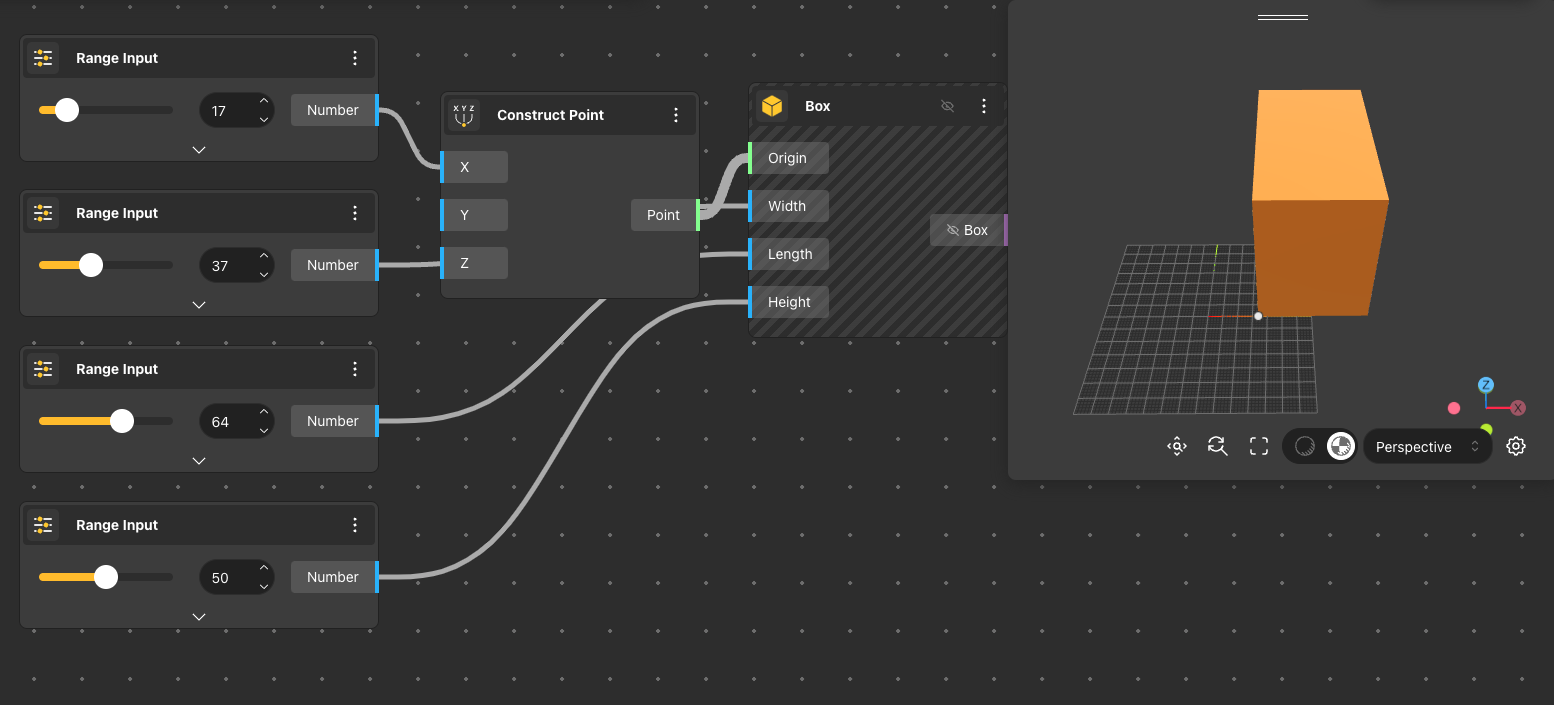Click the sliders icon on first Range Input
Viewport: 1554px width, 705px height.
tap(43, 58)
